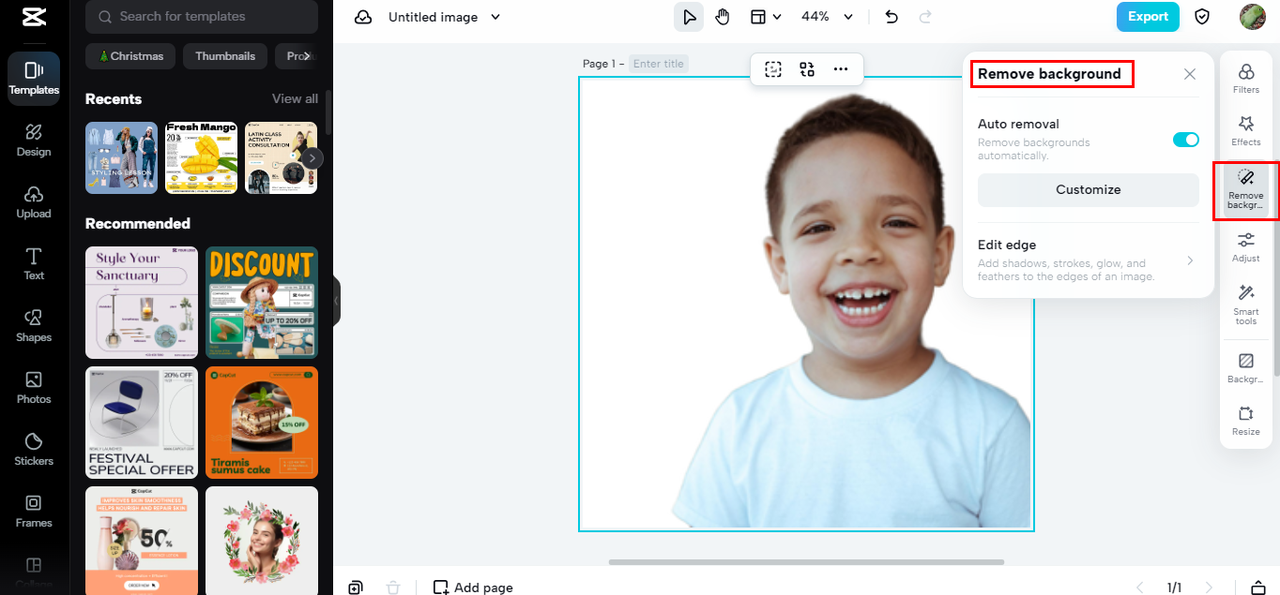Image resolution: width=1280 pixels, height=595 pixels.
Task: Expand the Edit edge options
Action: (x=1088, y=260)
